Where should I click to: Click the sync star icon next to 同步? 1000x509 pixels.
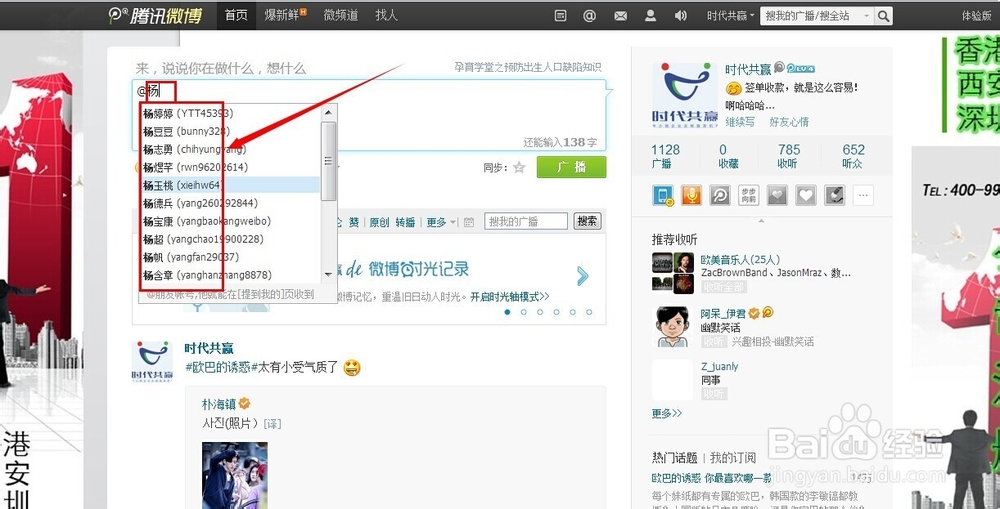[x=519, y=168]
